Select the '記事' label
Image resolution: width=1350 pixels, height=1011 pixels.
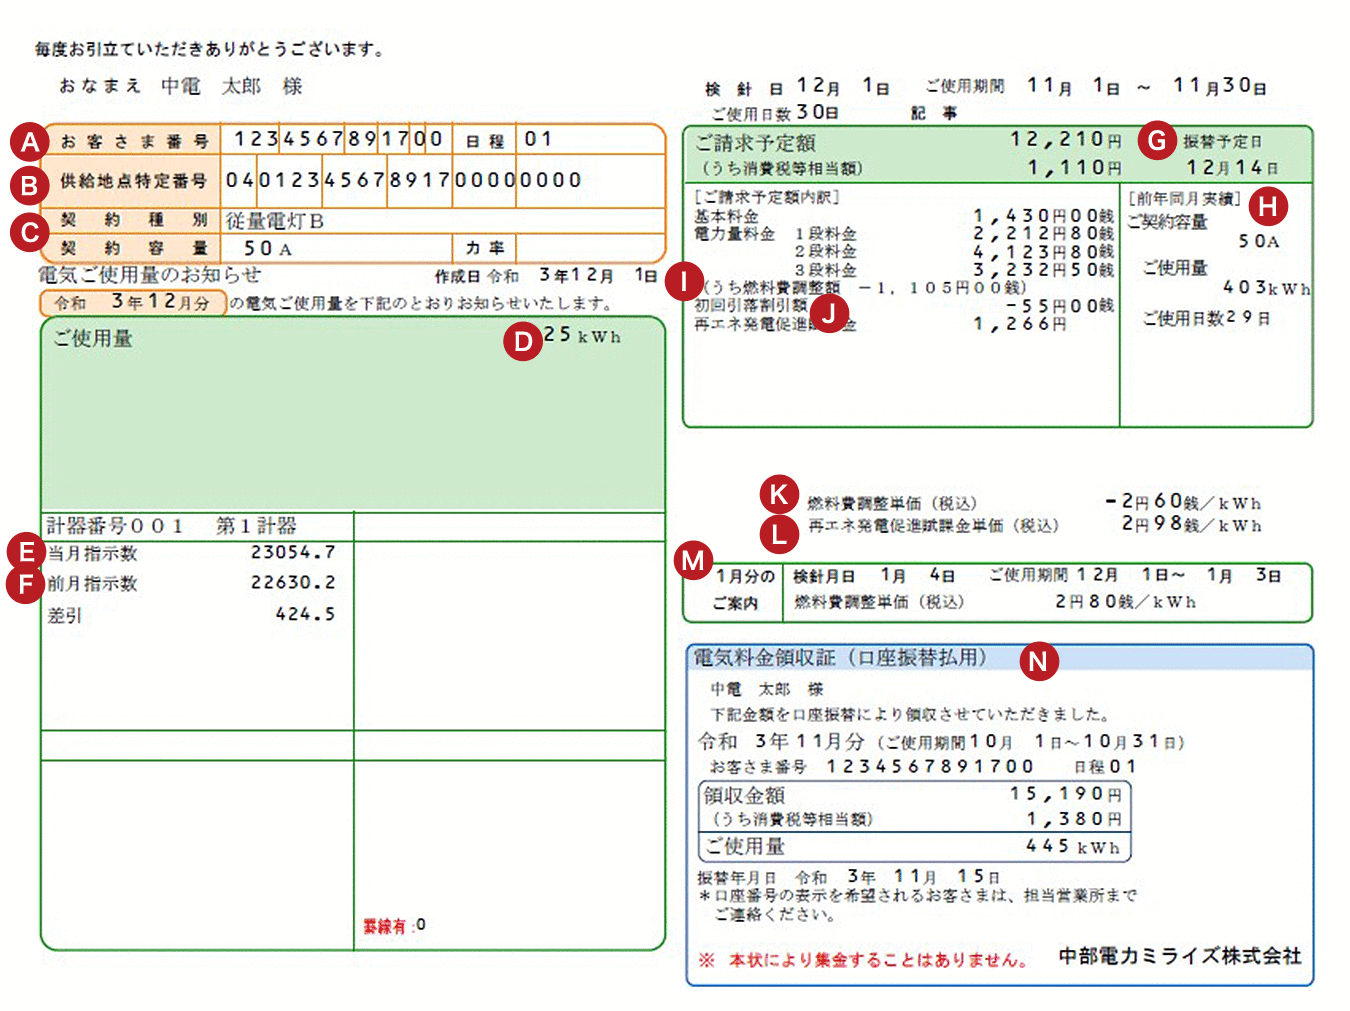click(934, 113)
